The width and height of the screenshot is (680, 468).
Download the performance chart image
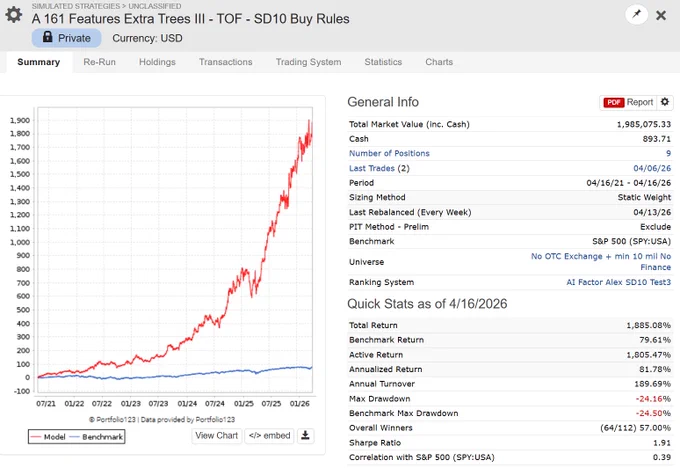click(305, 435)
